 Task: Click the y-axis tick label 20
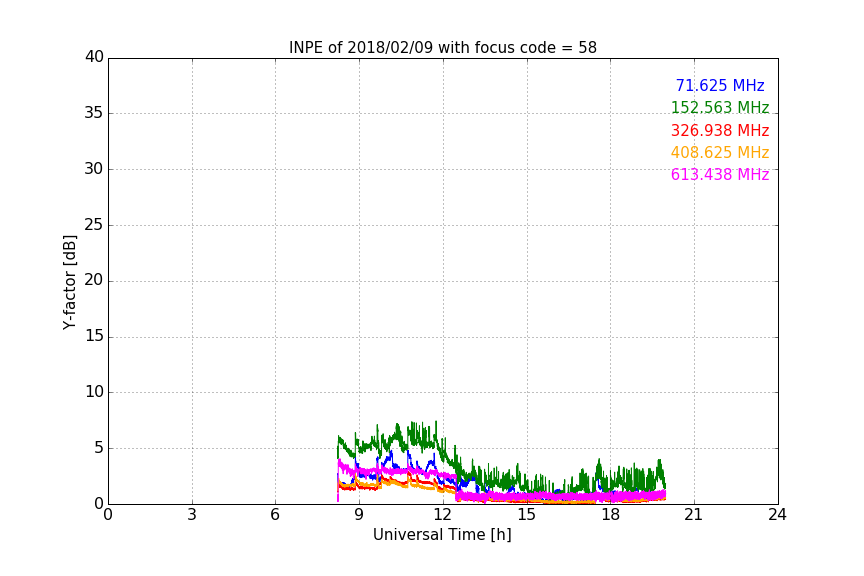(x=94, y=280)
